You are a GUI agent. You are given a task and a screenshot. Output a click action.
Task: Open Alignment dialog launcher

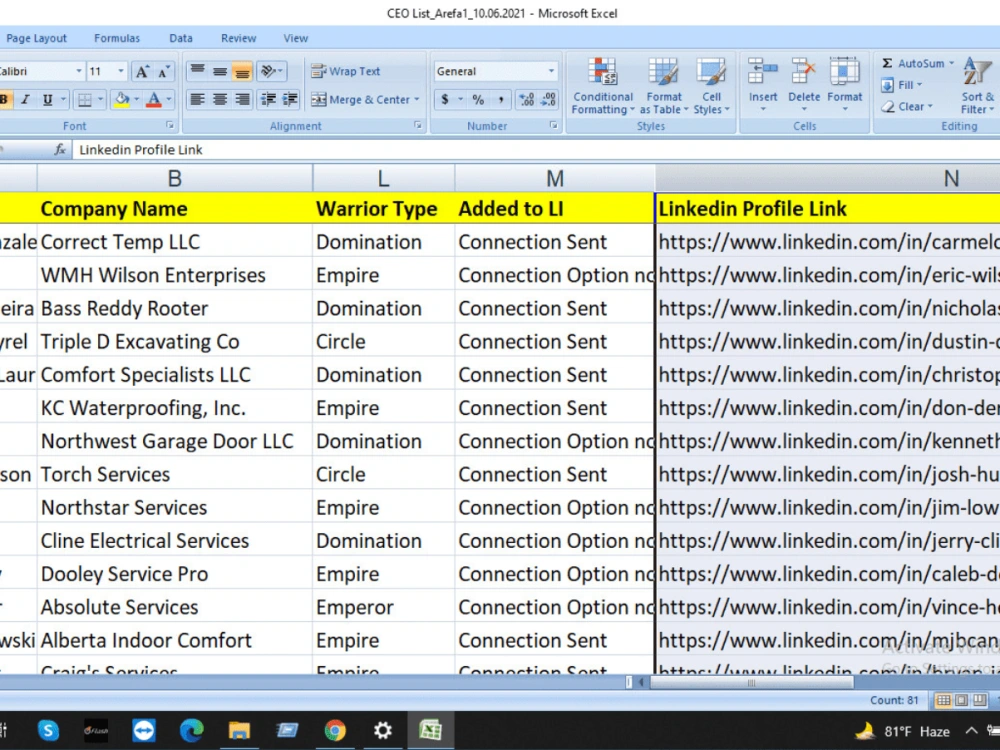(x=418, y=126)
